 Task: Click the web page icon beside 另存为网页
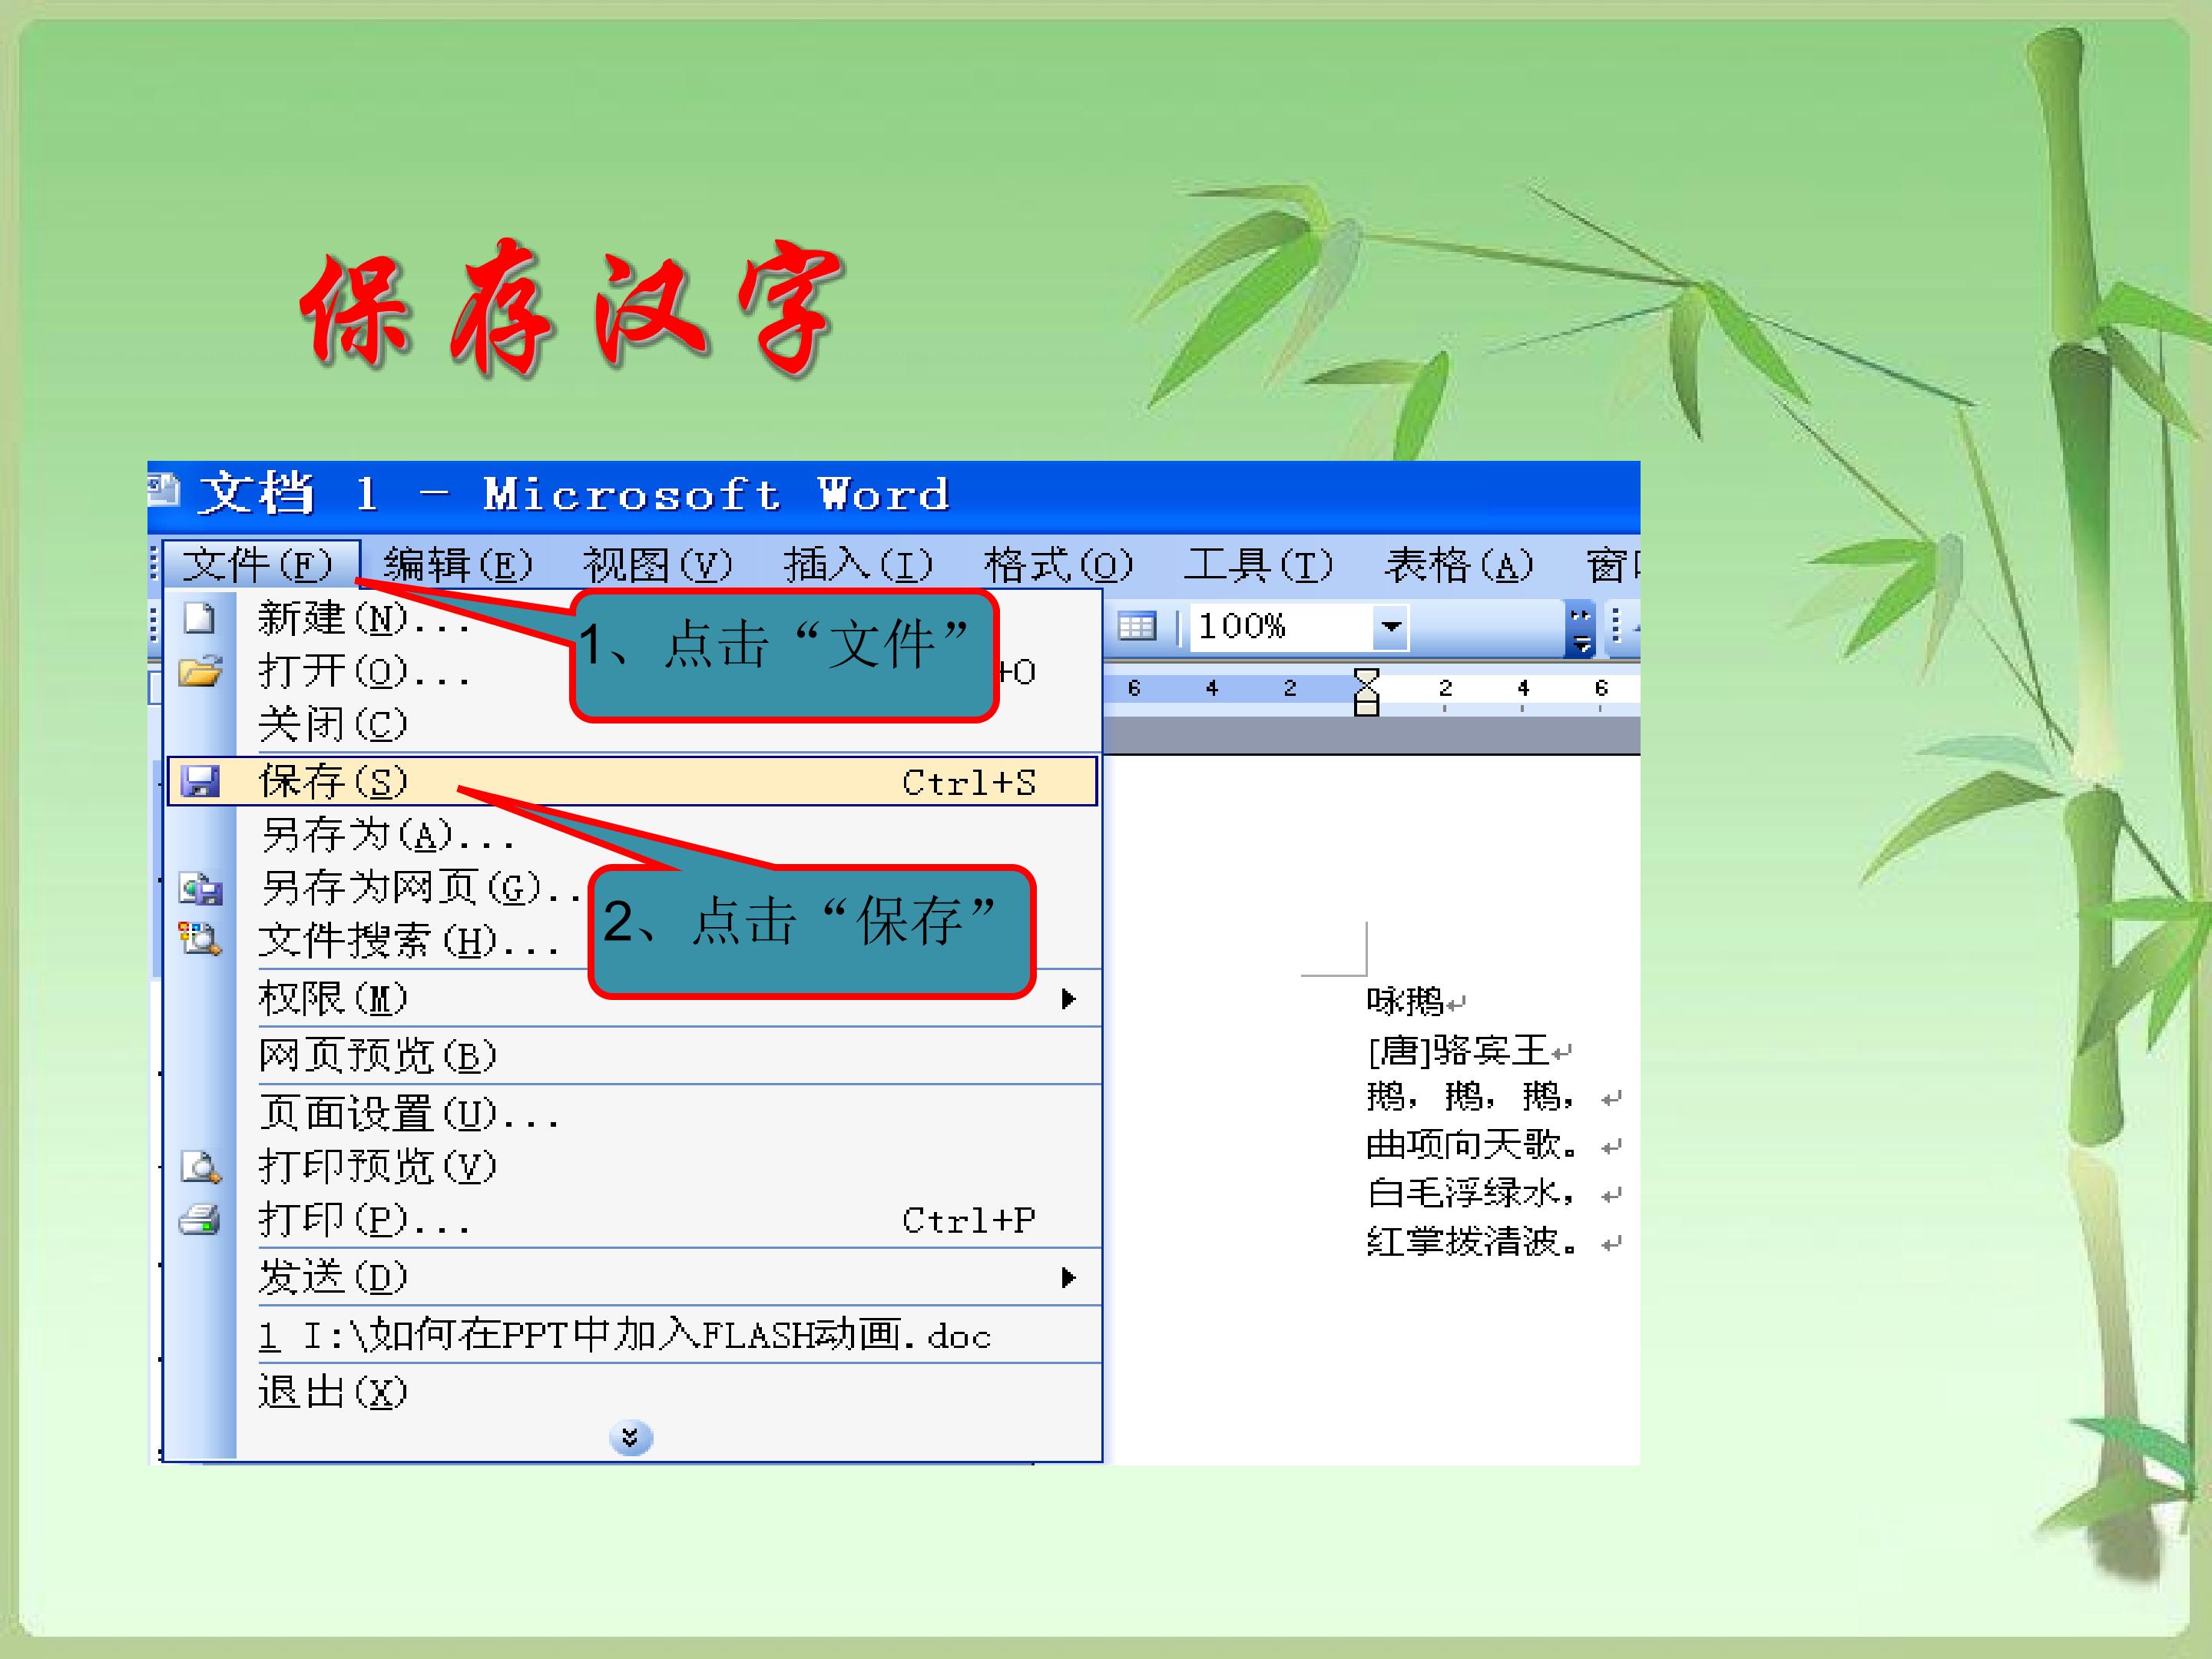pos(200,888)
